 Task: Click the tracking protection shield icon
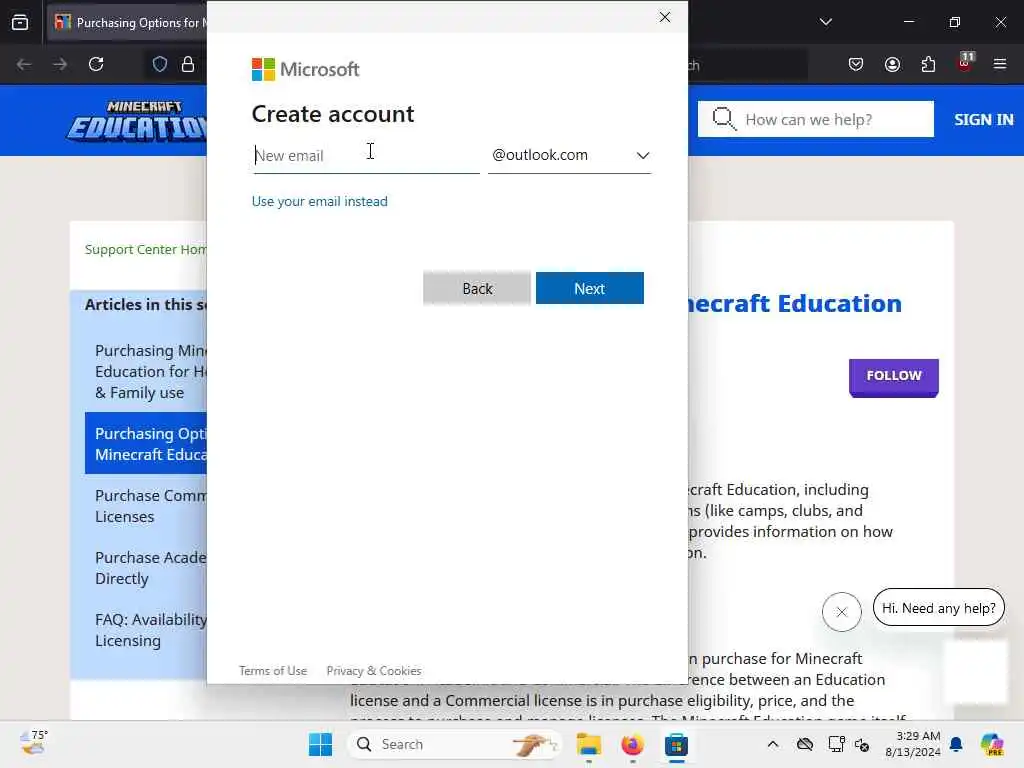point(160,64)
